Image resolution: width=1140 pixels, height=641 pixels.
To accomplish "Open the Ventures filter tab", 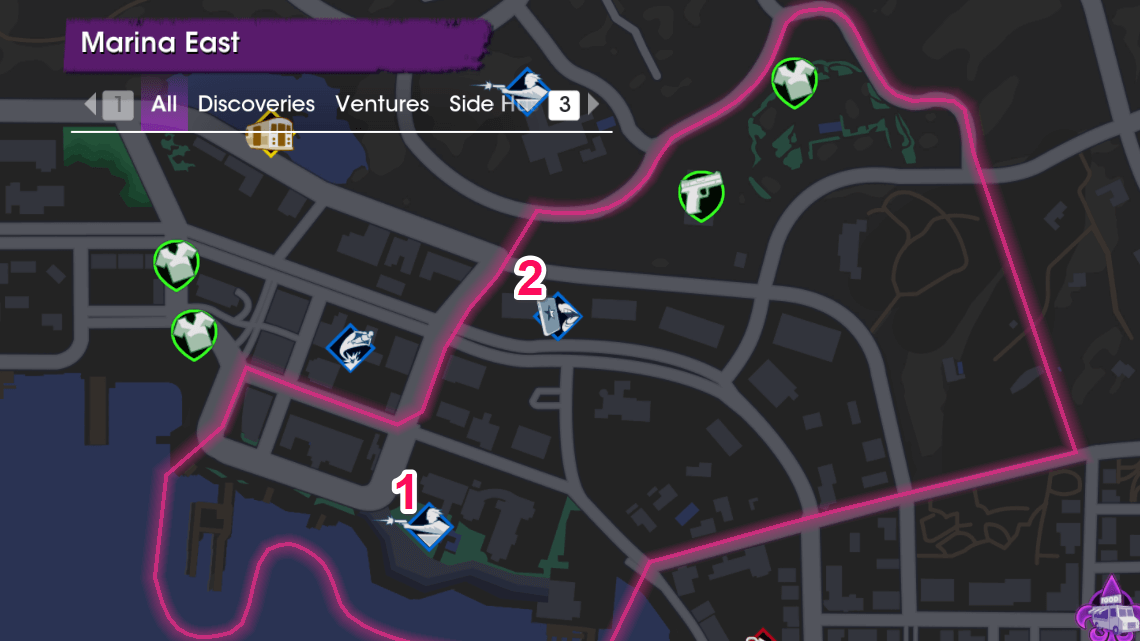I will point(382,104).
